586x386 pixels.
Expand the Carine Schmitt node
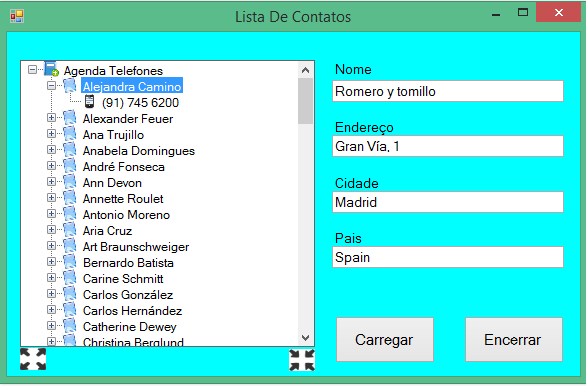52,278
